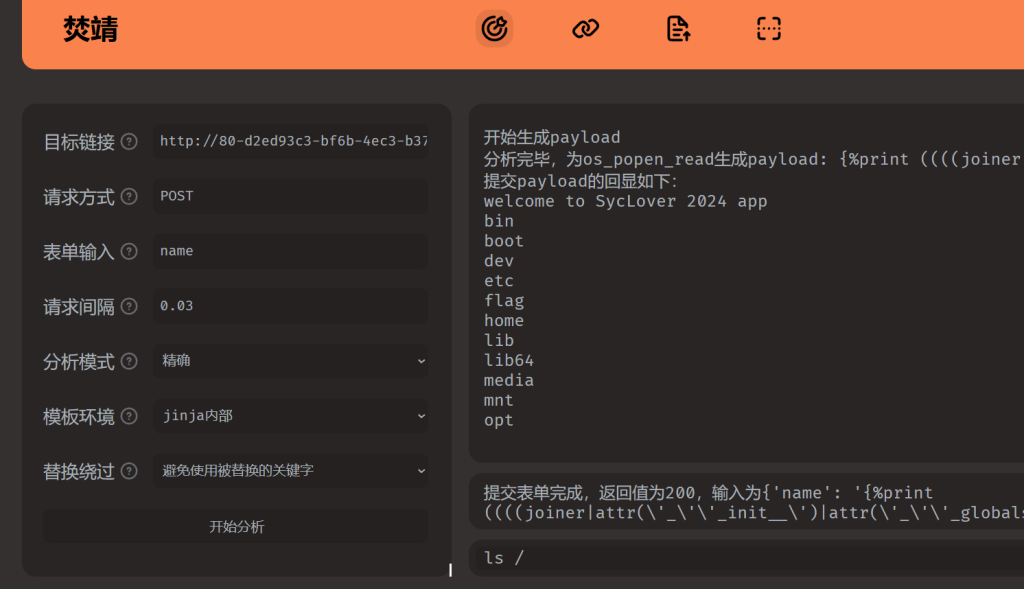Screen dimensions: 1024x589
Task: Show help icon beside 表单输入
Action: coord(129,251)
